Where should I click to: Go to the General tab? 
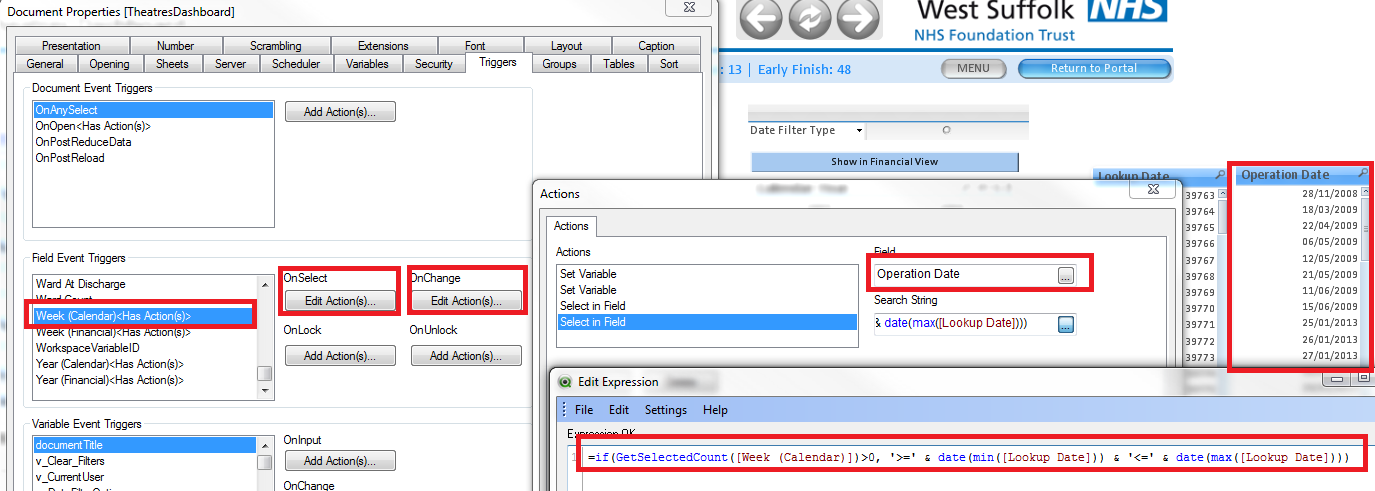coord(45,64)
